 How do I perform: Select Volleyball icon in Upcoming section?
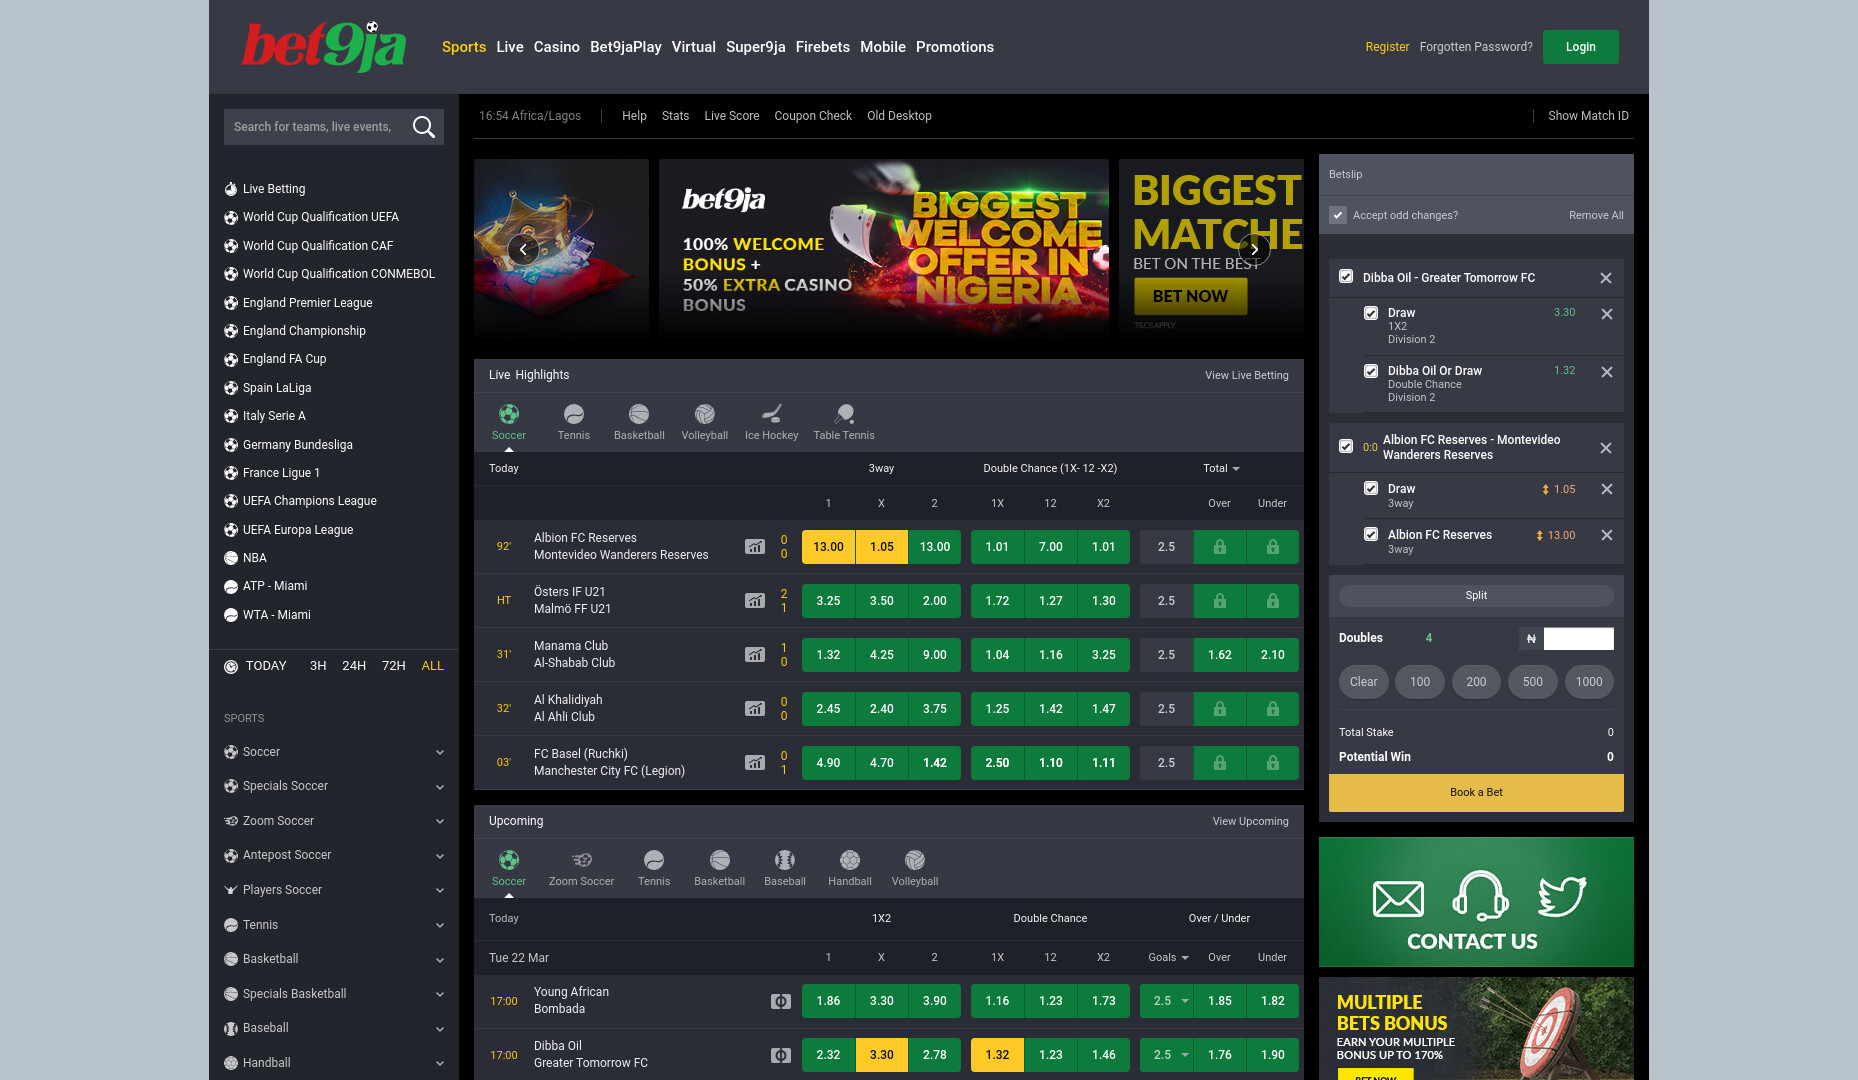pos(915,860)
